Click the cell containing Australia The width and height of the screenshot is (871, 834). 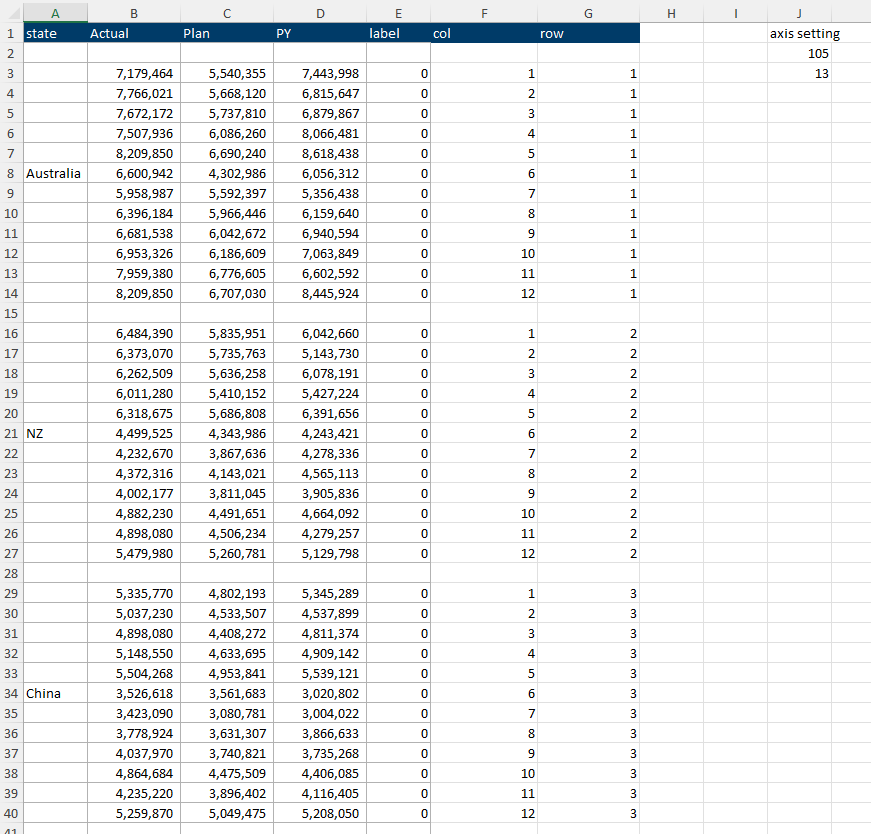point(53,173)
